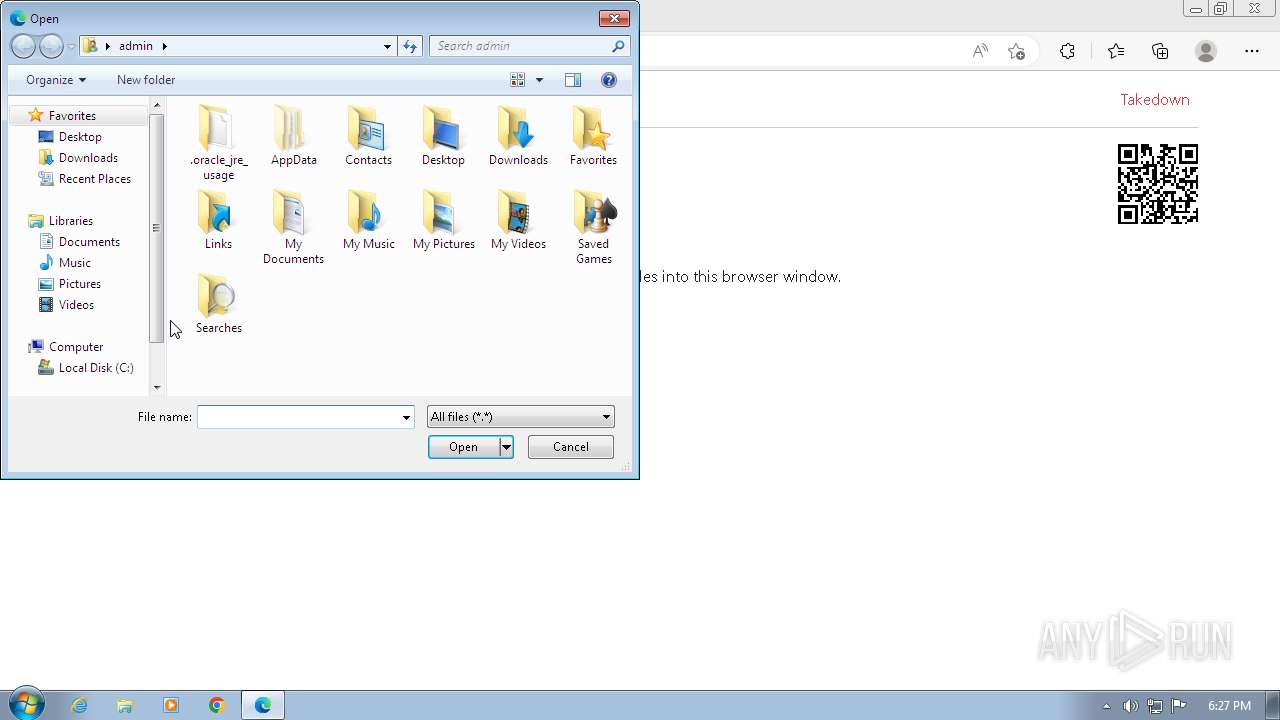Create a New folder
This screenshot has width=1280, height=720.
point(146,80)
